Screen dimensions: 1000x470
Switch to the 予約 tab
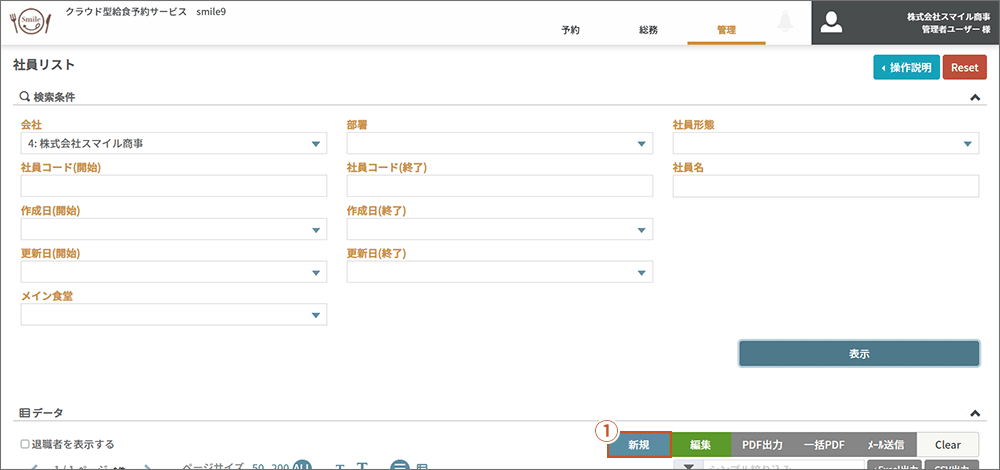(x=570, y=30)
